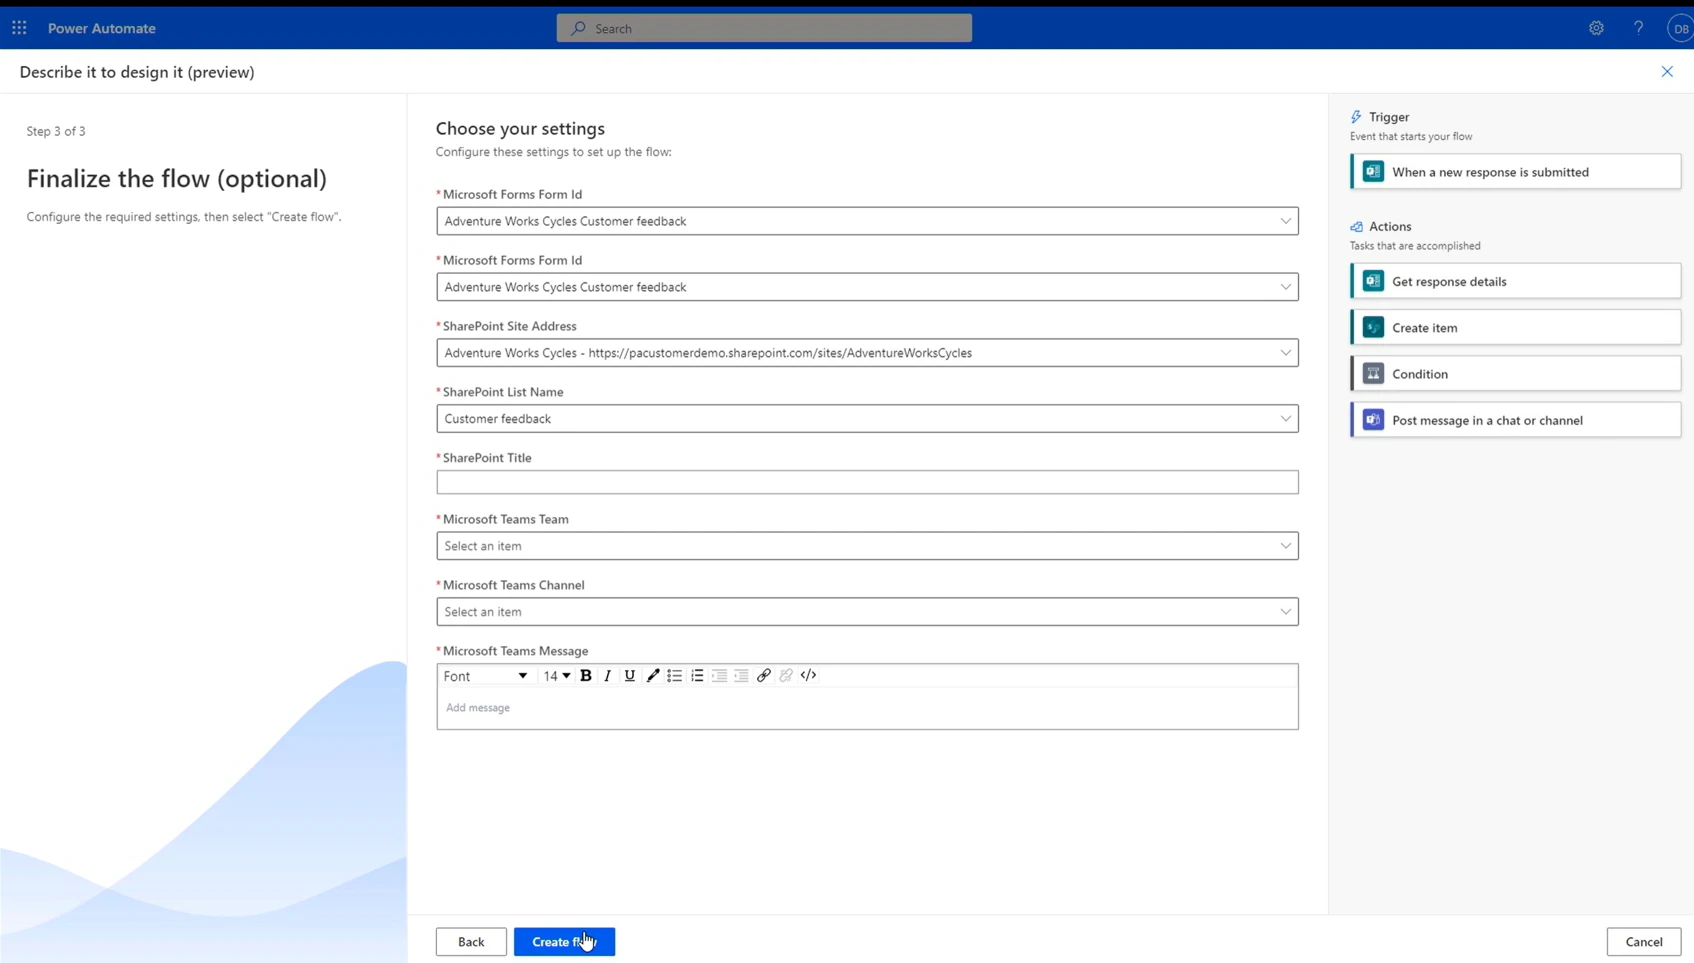The image size is (1694, 963).
Task: Click into the SharePoint Title field
Action: click(867, 482)
